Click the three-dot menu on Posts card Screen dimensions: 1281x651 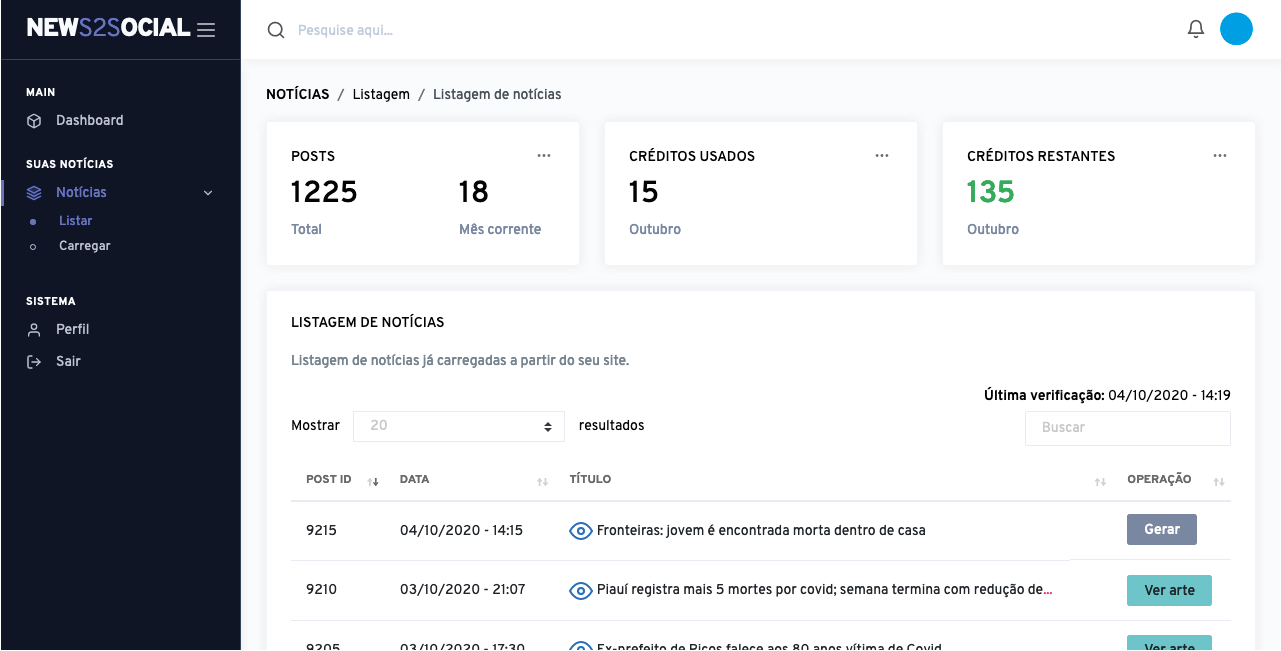(x=543, y=156)
